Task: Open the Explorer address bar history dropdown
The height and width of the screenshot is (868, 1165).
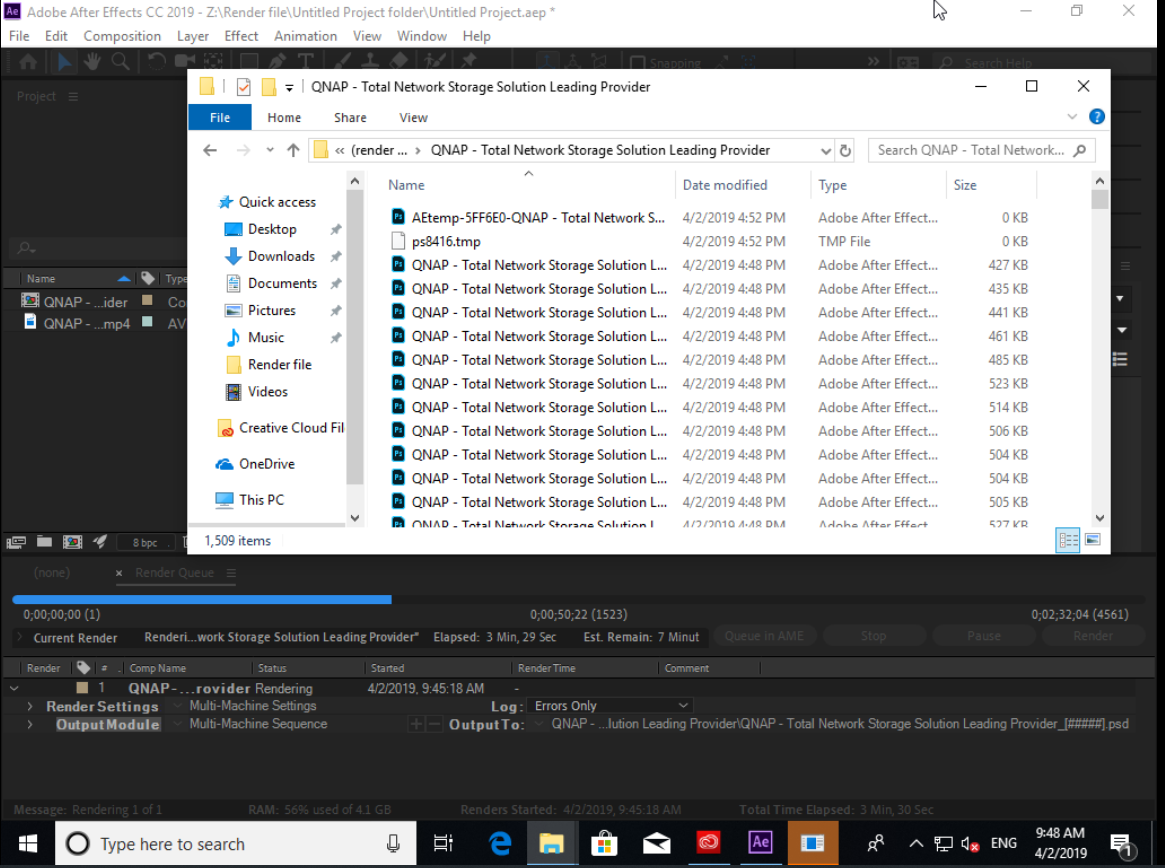Action: click(x=825, y=150)
